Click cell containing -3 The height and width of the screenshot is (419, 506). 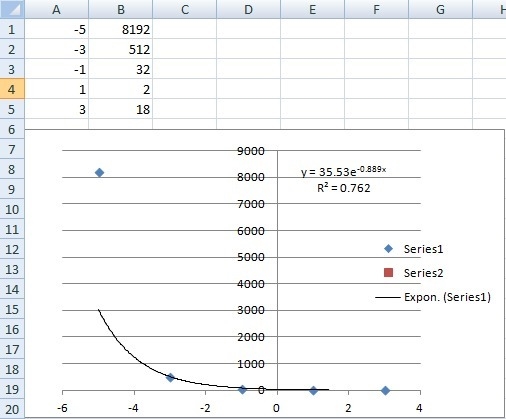[x=57, y=49]
